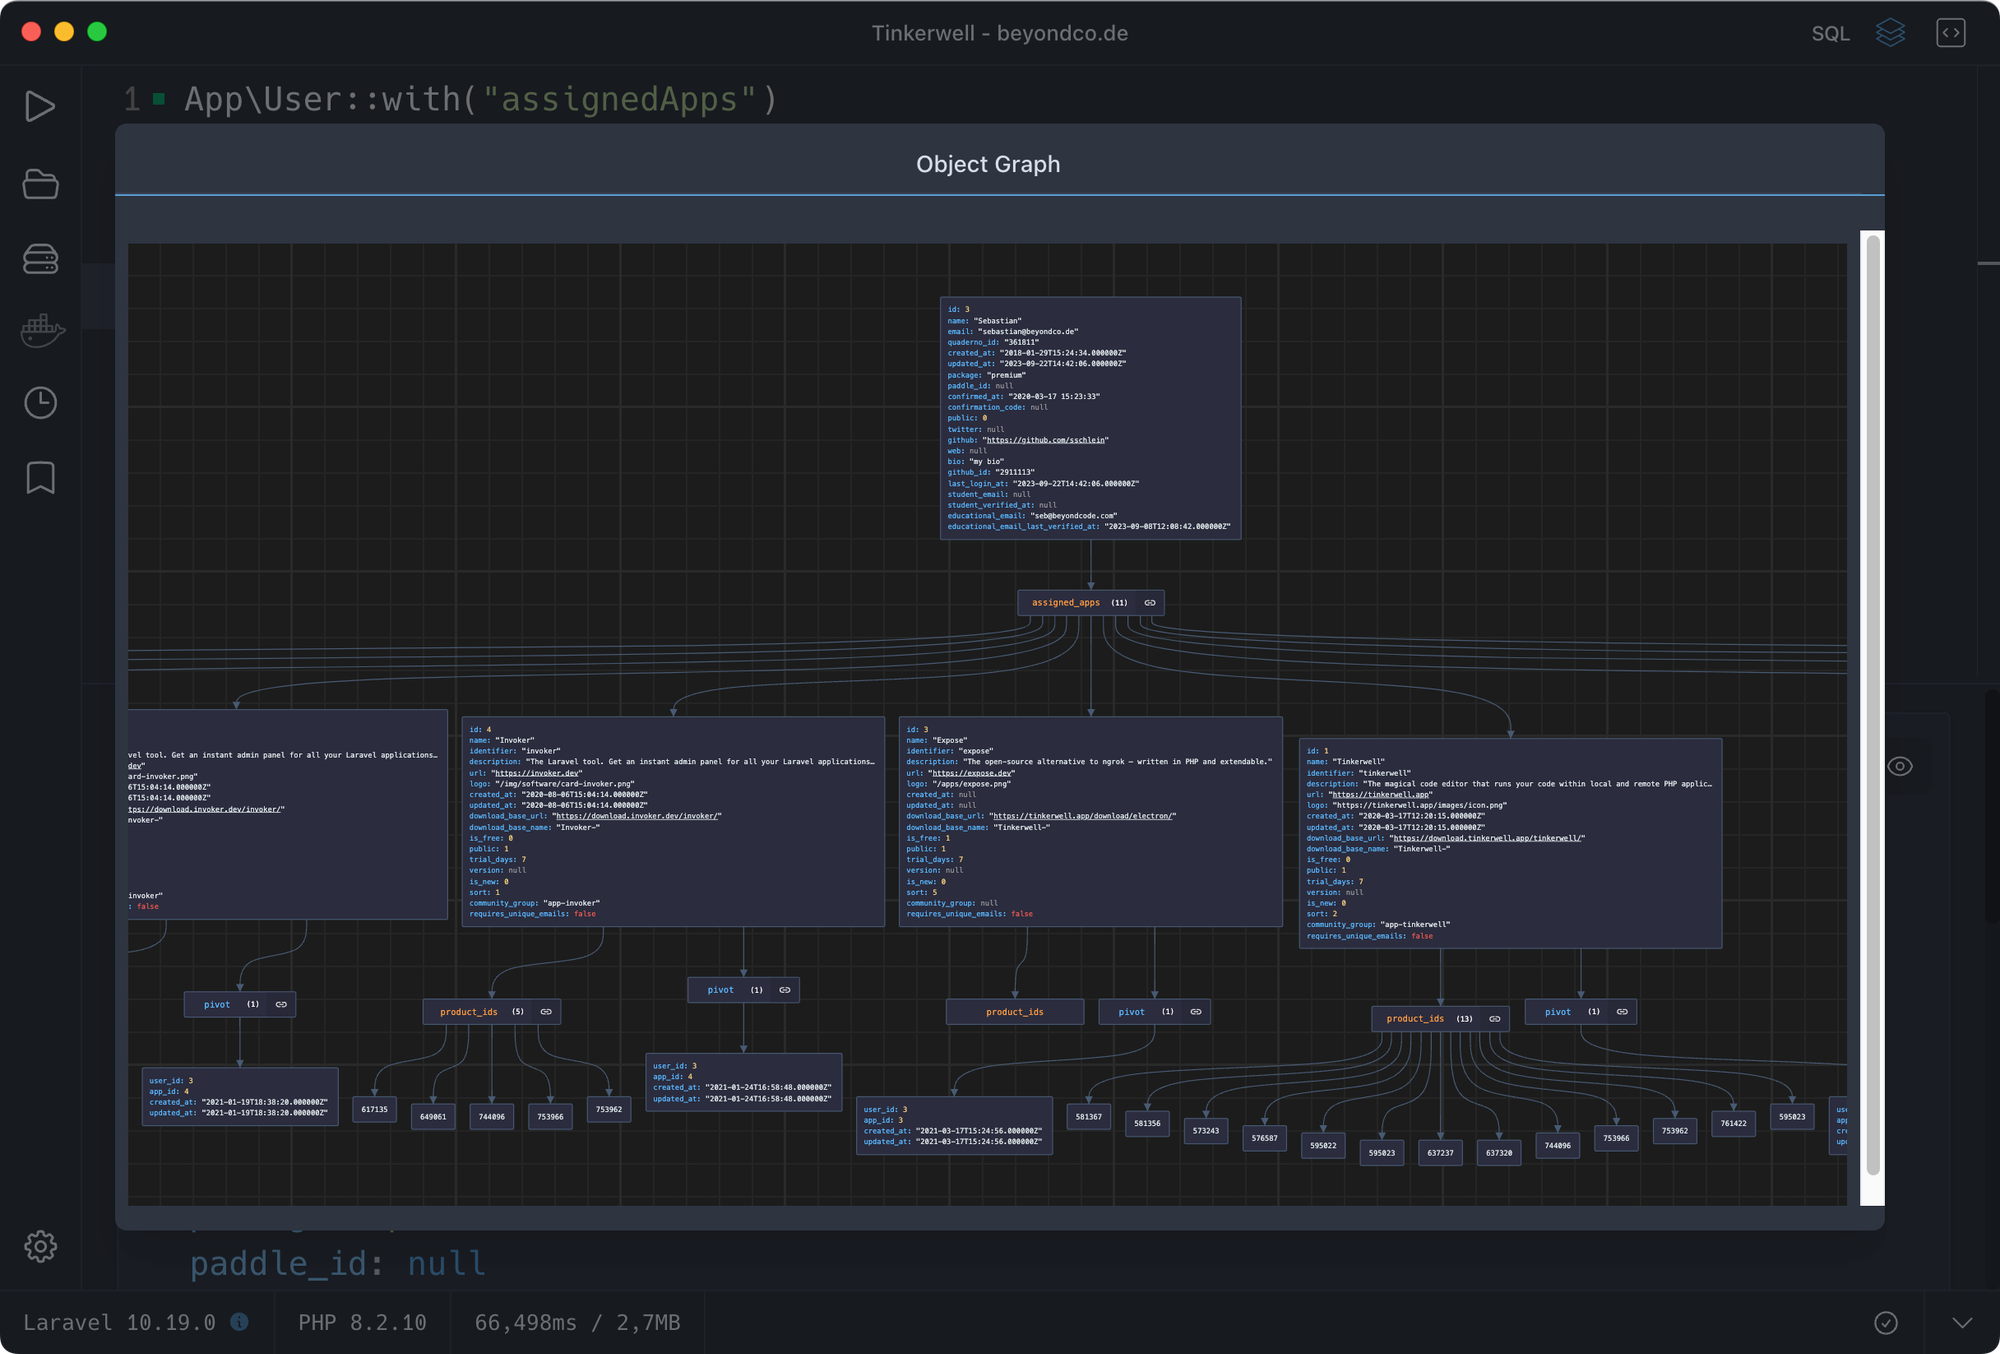
Task: Click product id node 617135
Action: (x=374, y=1110)
